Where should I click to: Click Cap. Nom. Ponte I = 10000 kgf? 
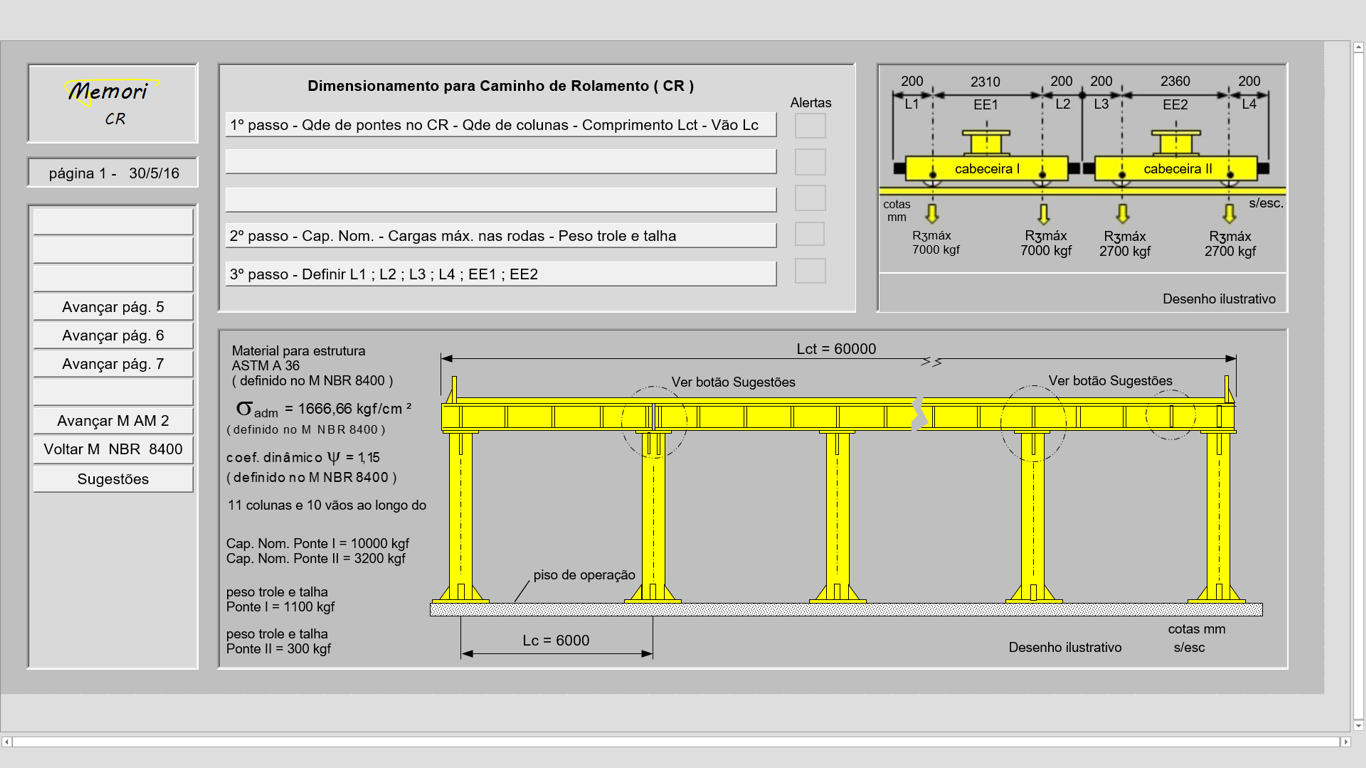click(318, 543)
